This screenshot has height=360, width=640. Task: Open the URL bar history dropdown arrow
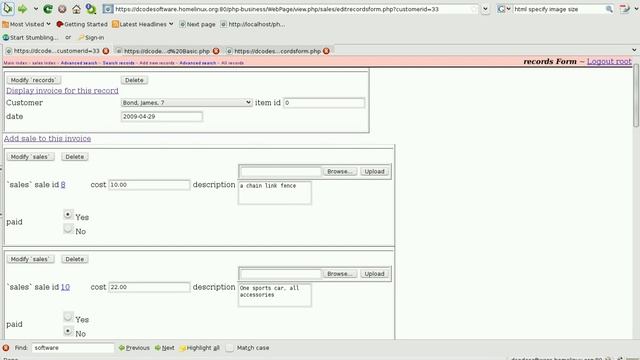485,9
